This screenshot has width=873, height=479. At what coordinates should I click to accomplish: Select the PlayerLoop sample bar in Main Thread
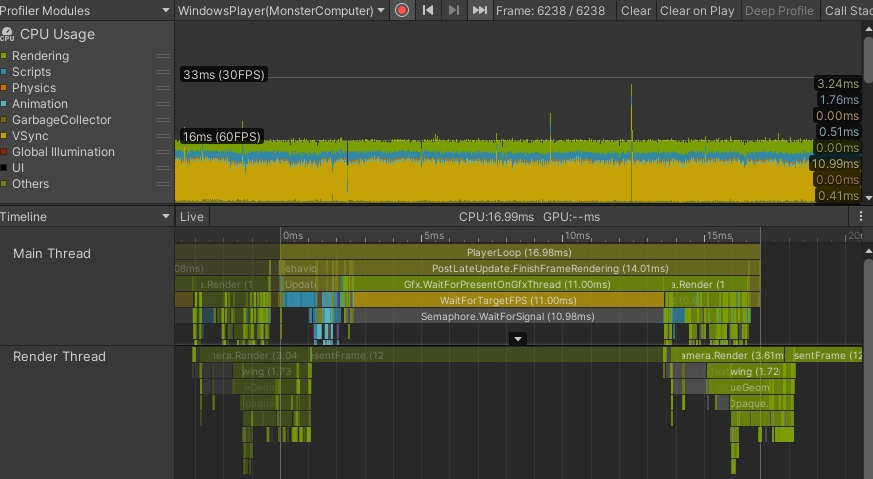[519, 253]
